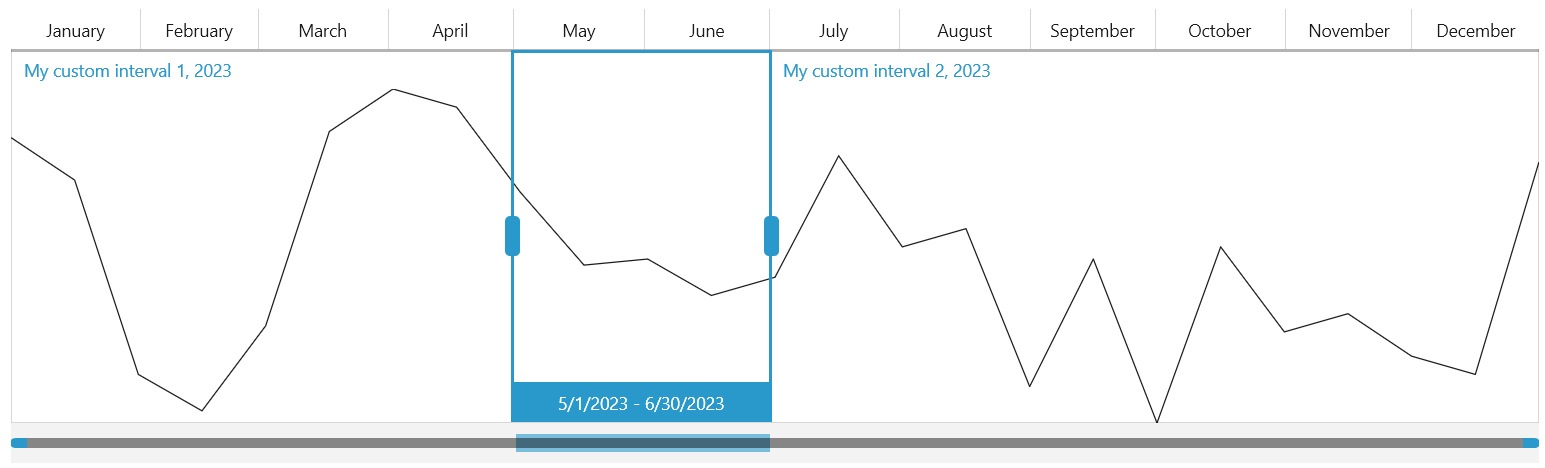Click the highlighted thumb in bottom scrollbar

click(x=643, y=443)
